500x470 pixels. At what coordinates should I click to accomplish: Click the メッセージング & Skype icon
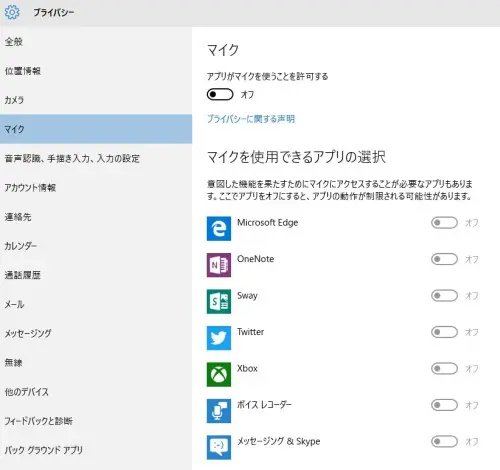219,447
